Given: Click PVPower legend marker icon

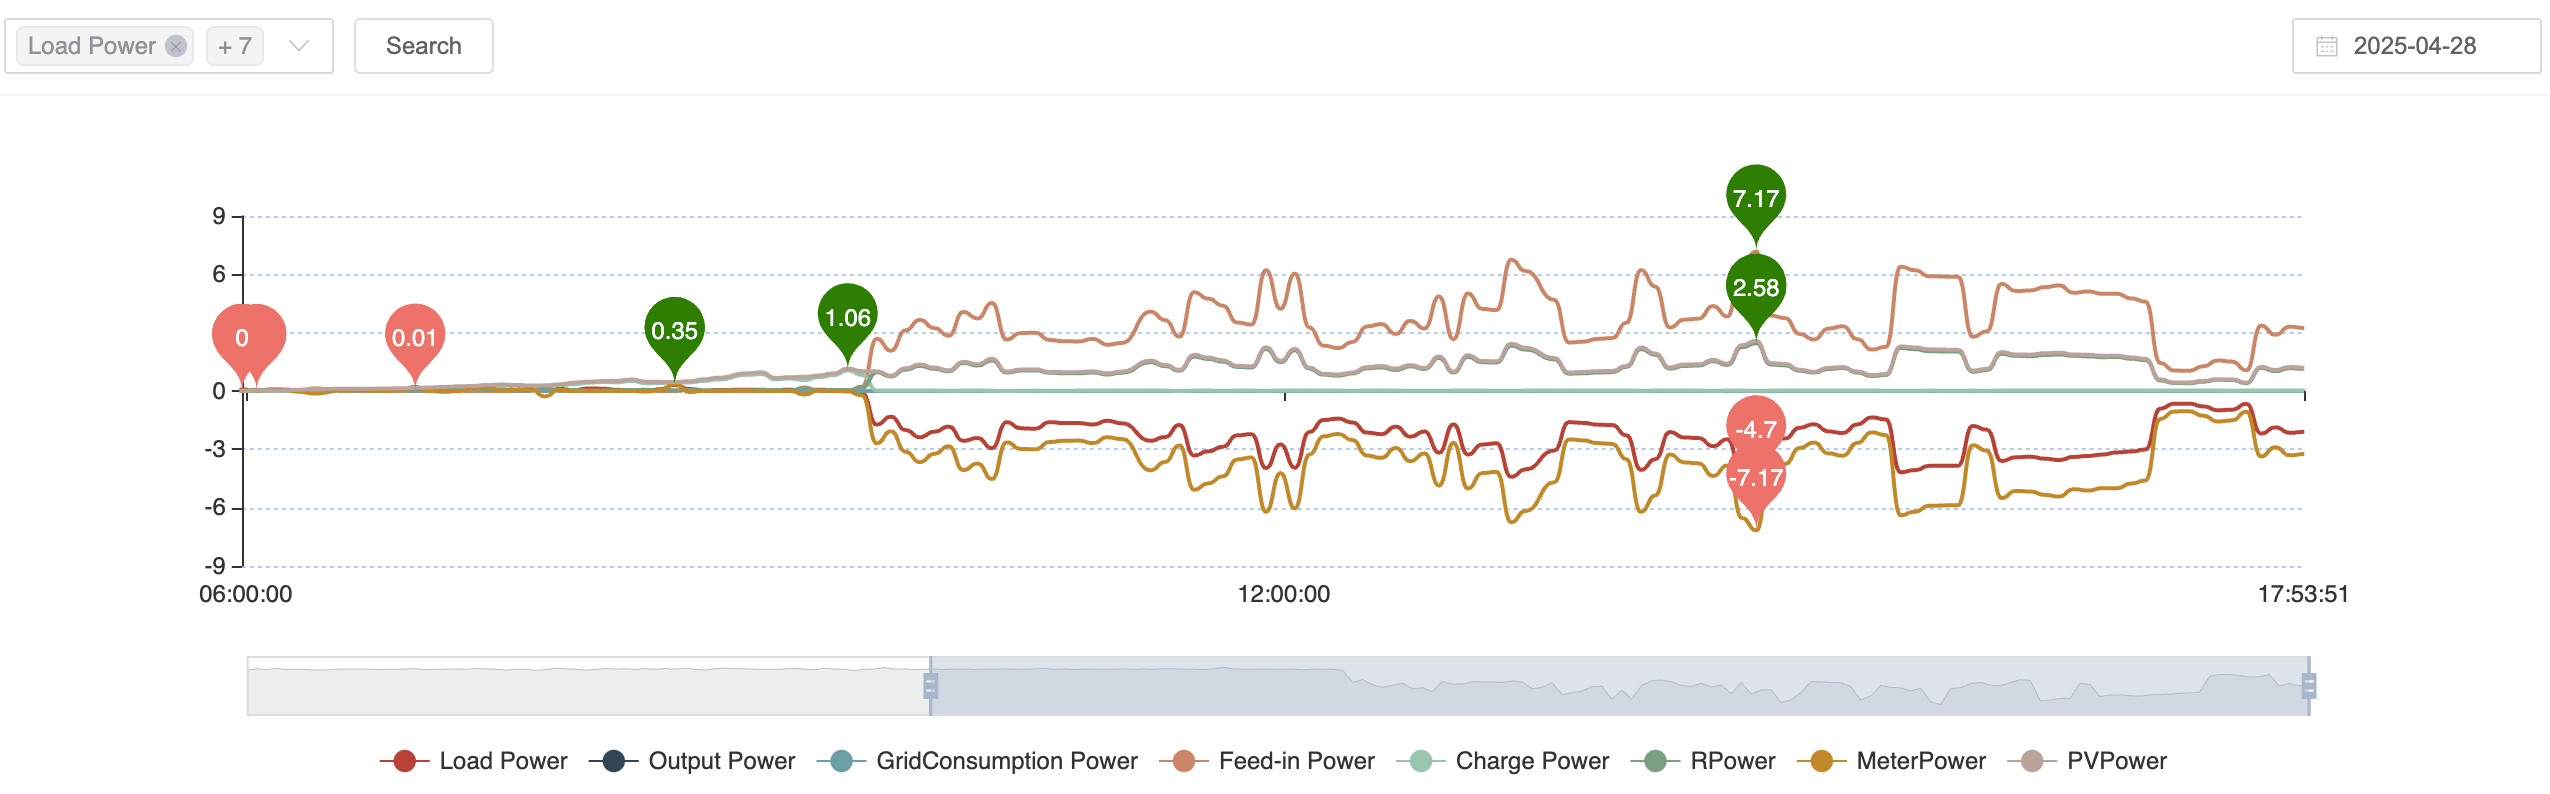Looking at the screenshot, I should click(x=2032, y=761).
